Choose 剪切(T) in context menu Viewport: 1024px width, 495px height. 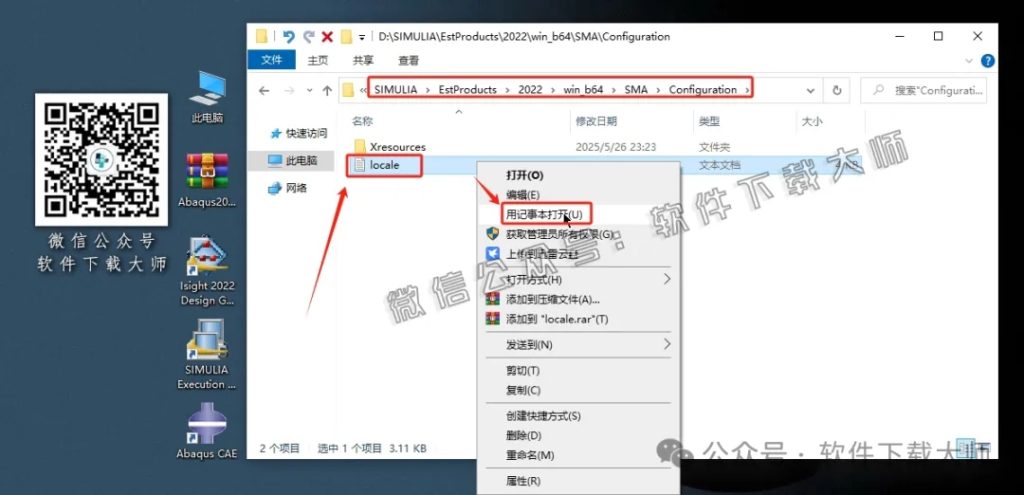[x=523, y=370]
